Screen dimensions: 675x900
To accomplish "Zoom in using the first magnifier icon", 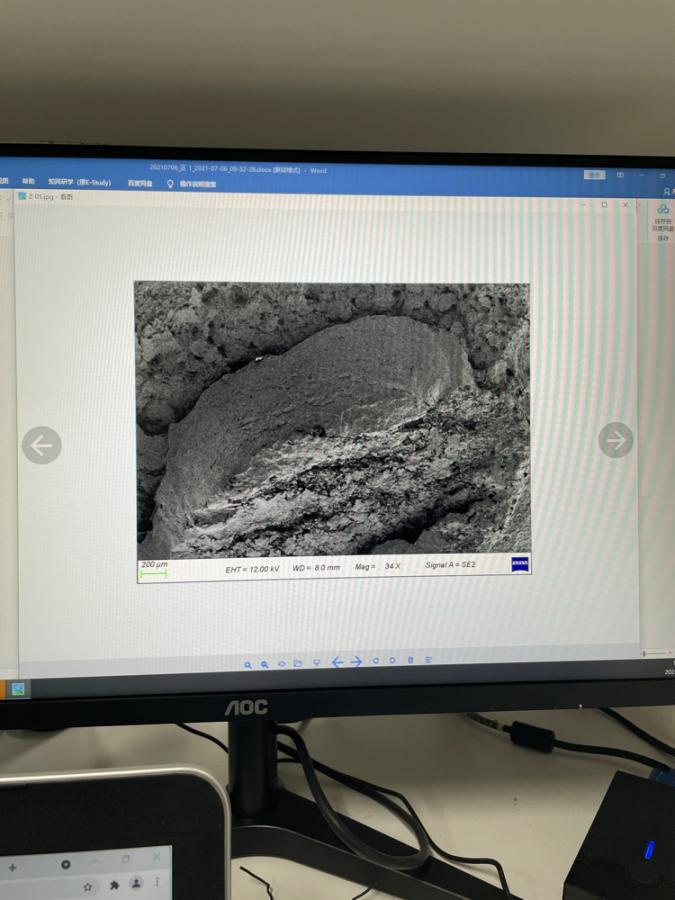I will click(x=248, y=664).
